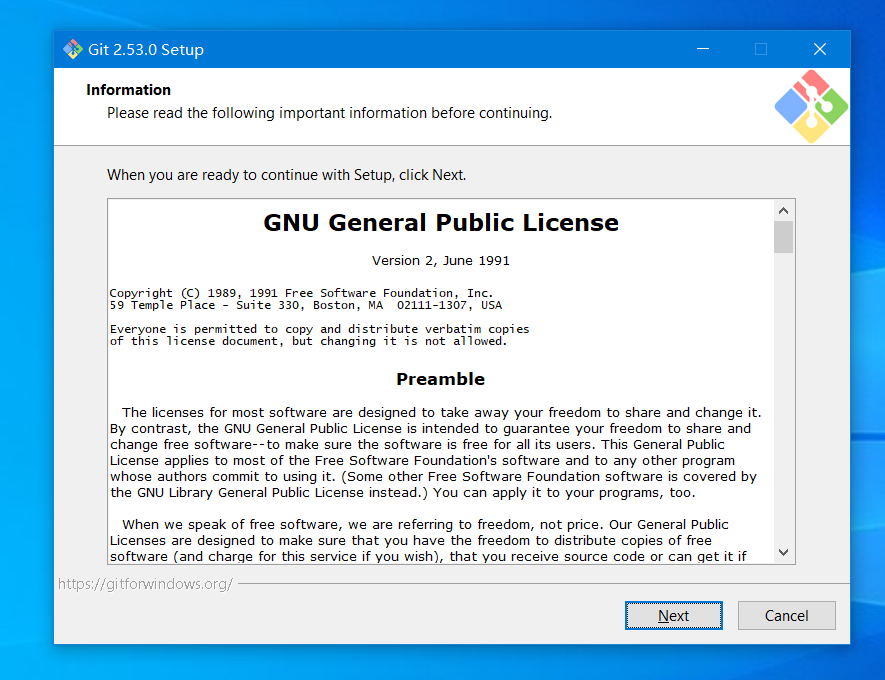Viewport: 885px width, 680px height.
Task: Click 'Please read the following important information' text
Action: pos(330,113)
